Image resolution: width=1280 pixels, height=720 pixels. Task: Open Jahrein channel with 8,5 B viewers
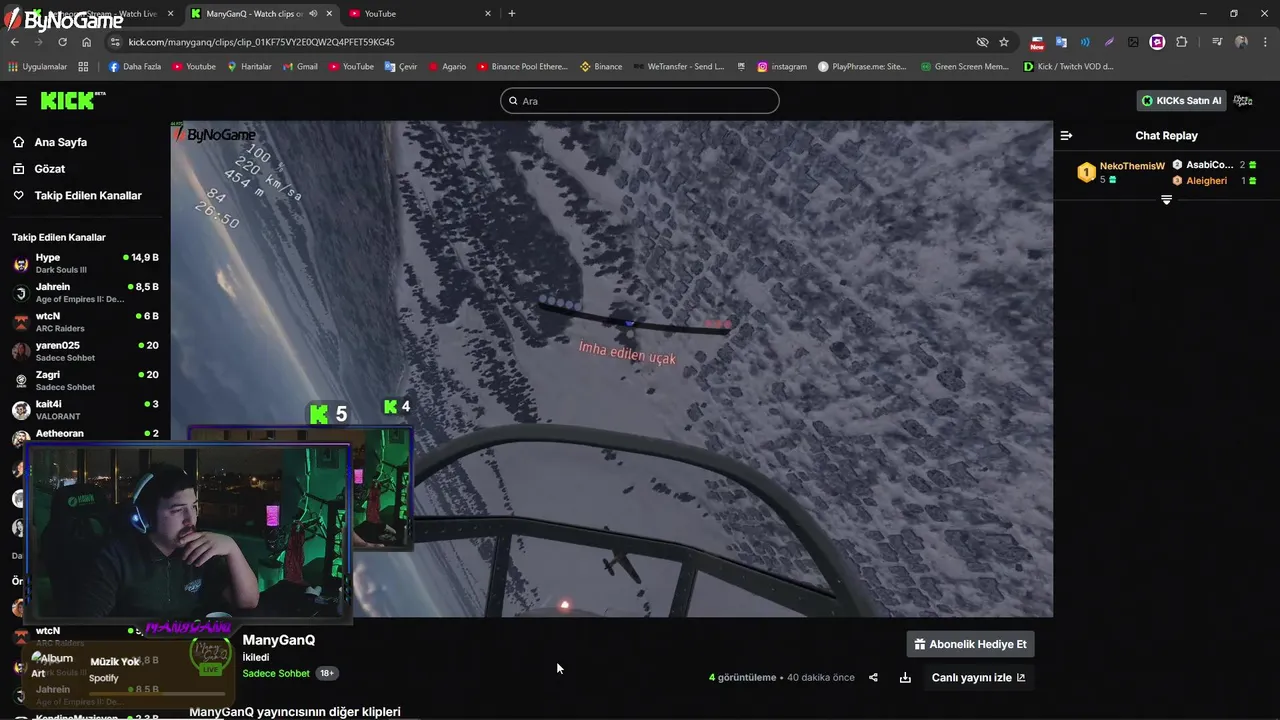tap(85, 292)
